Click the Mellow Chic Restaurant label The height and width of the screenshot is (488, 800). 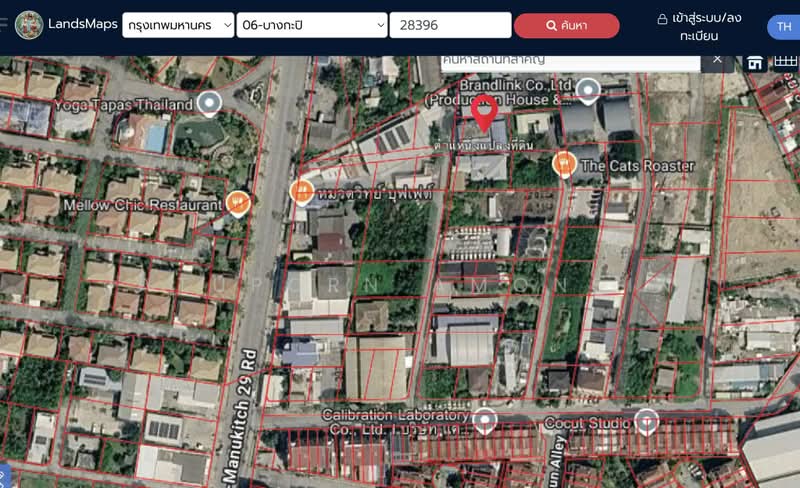143,205
